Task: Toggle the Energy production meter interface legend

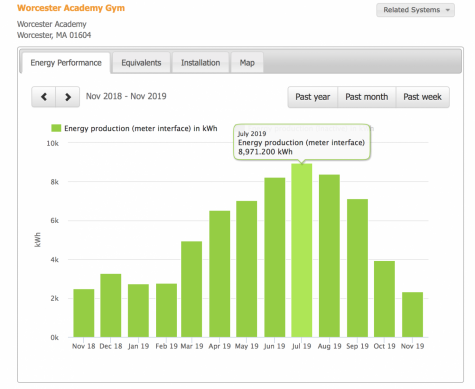Action: tap(134, 128)
